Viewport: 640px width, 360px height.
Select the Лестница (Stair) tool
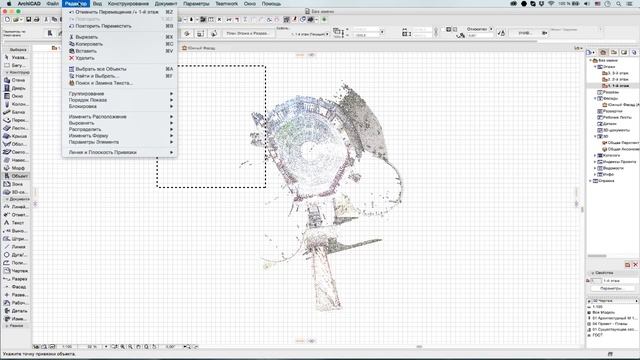(x=16, y=128)
